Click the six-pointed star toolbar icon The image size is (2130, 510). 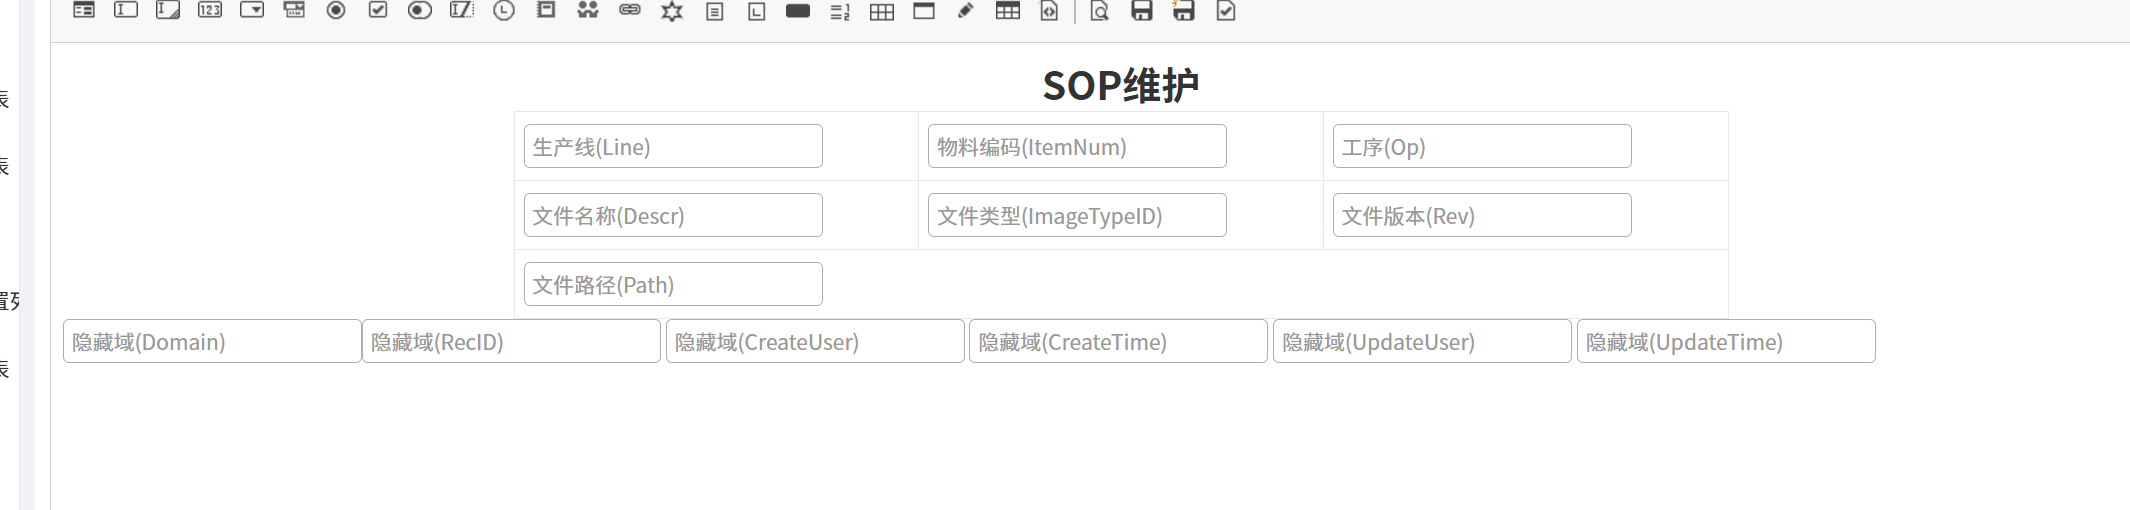pos(672,11)
